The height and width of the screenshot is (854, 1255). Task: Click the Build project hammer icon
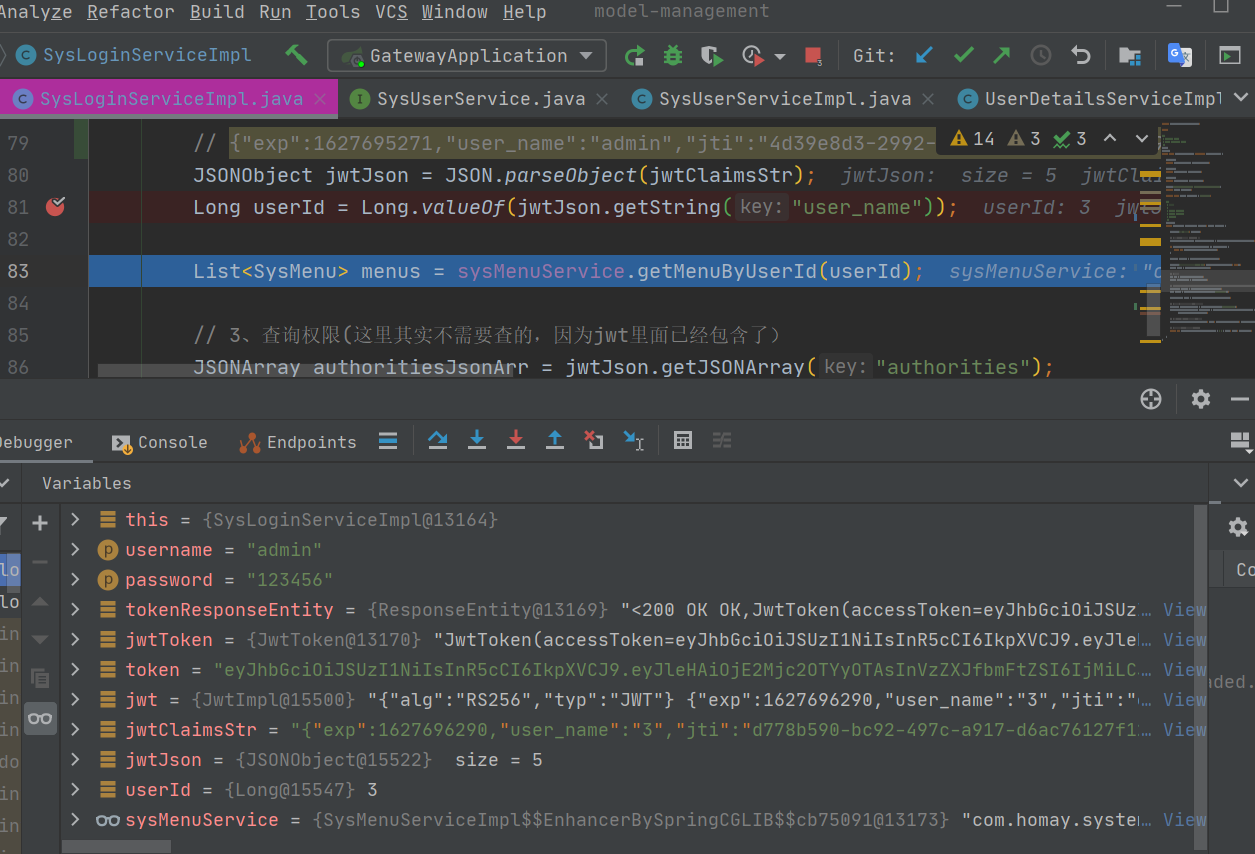(x=296, y=55)
